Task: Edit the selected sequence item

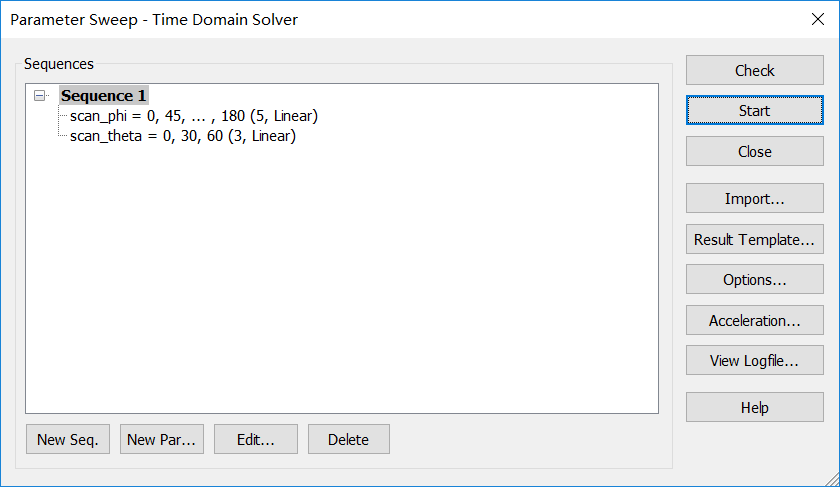Action: (256, 439)
